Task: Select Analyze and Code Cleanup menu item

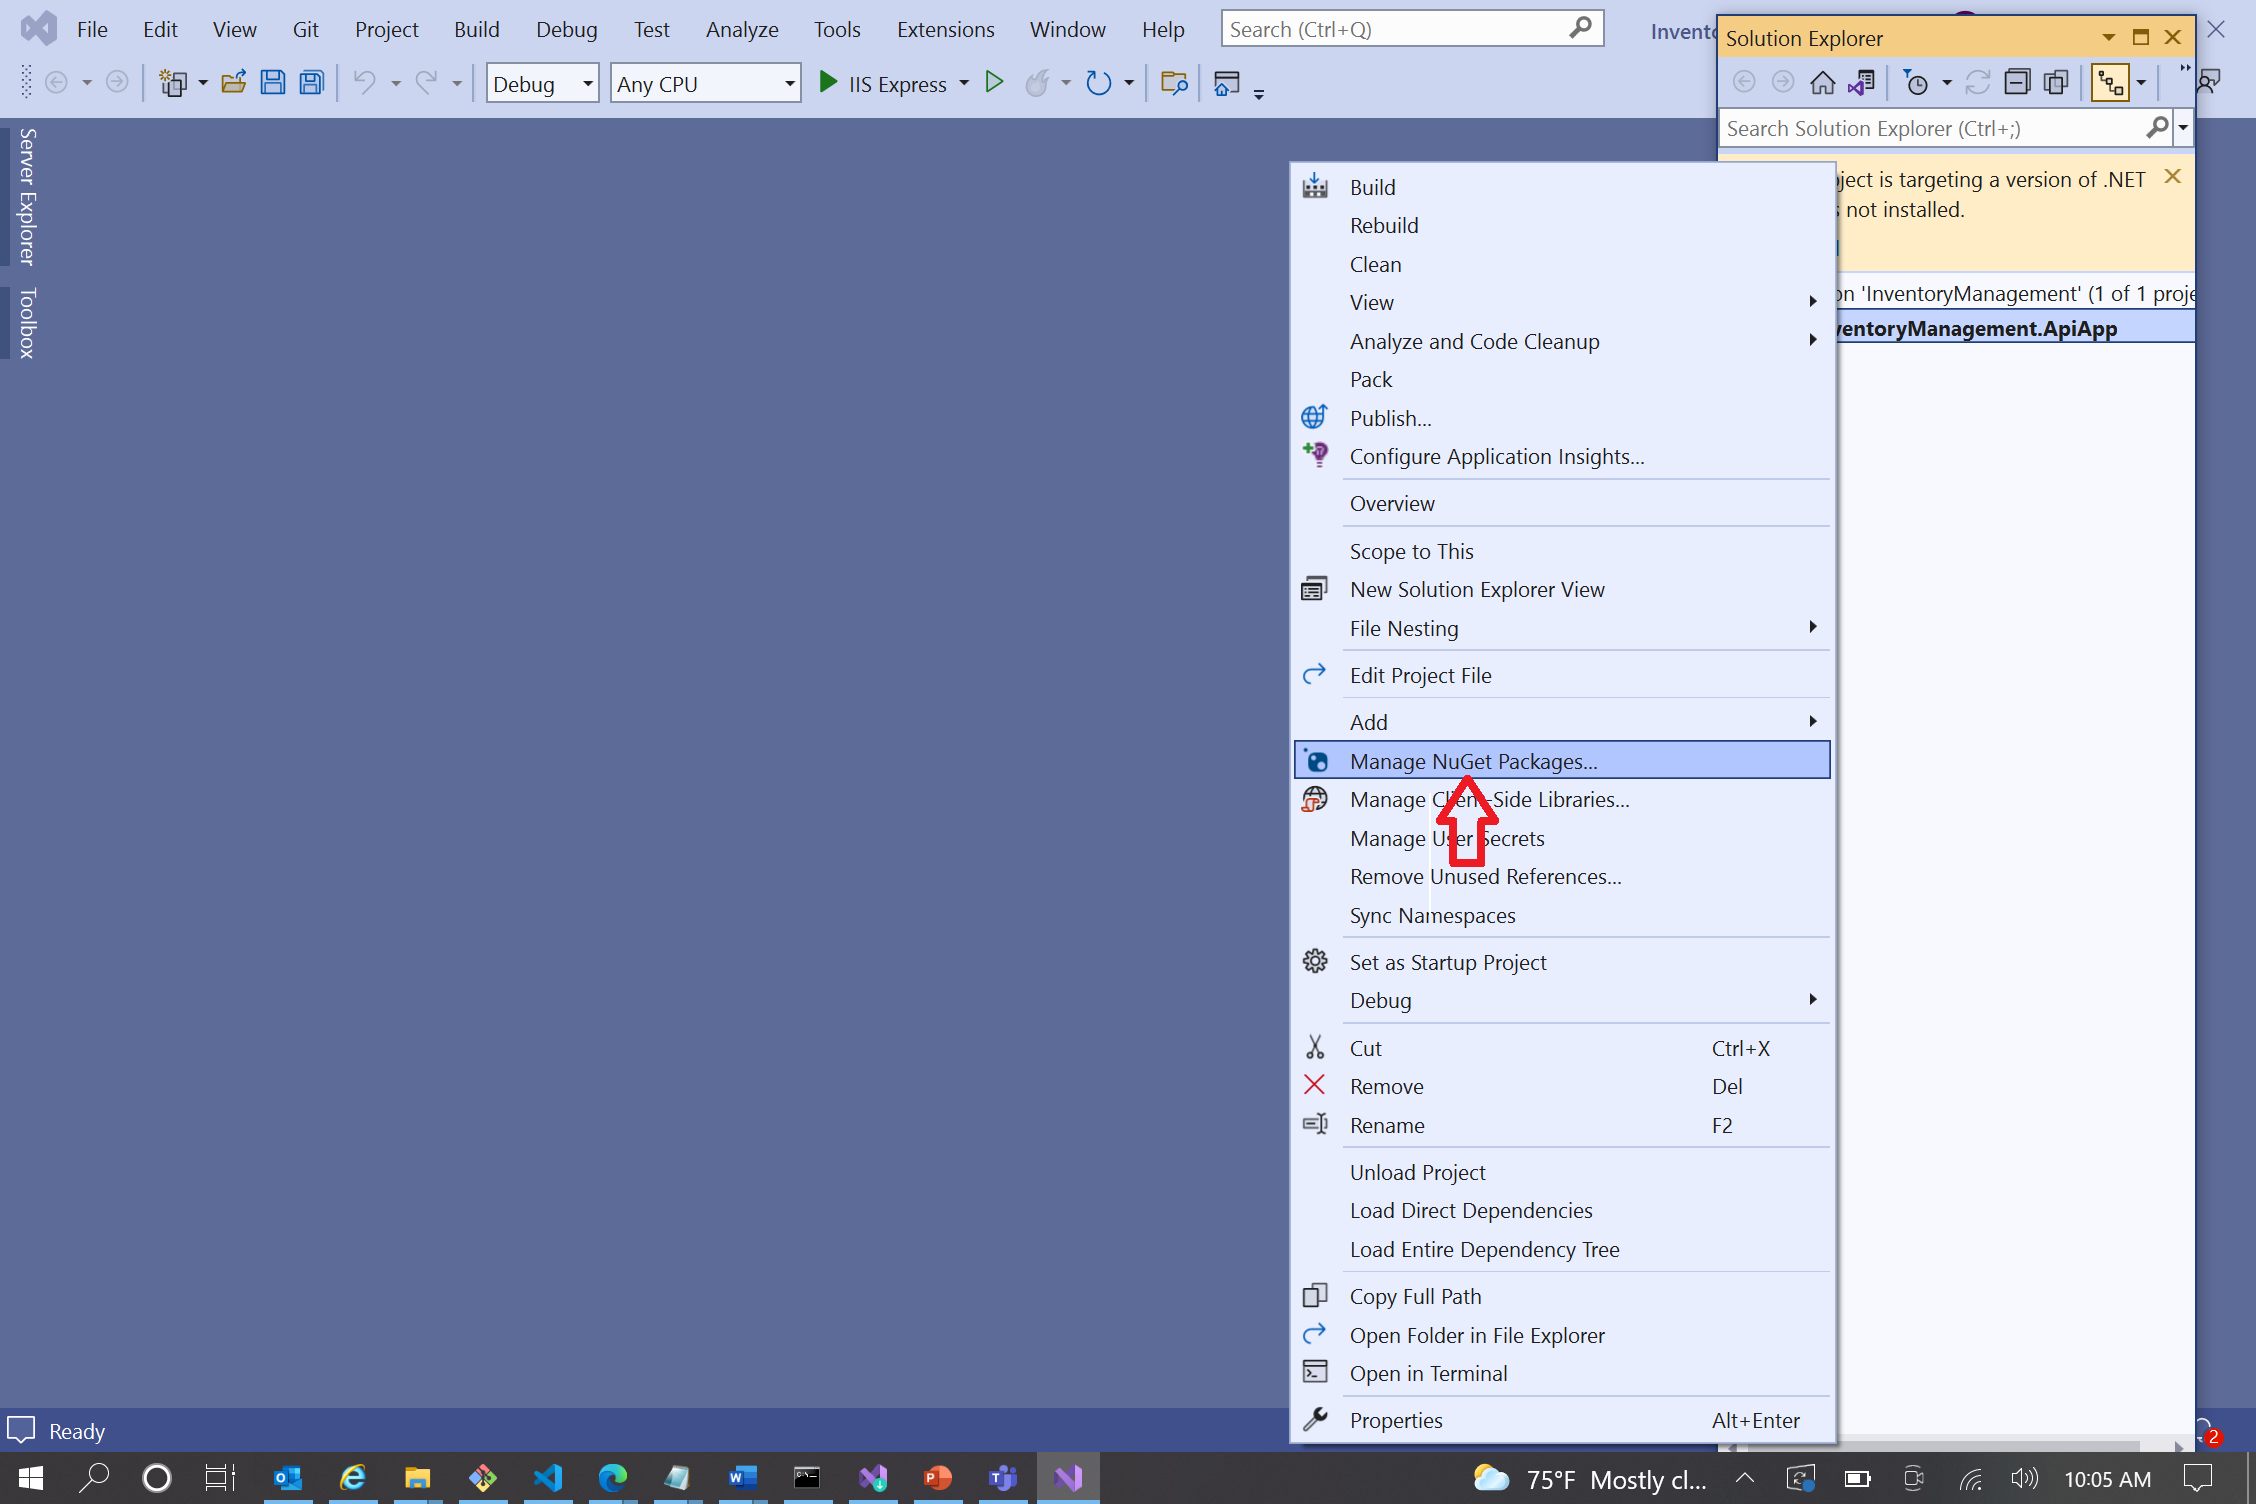Action: click(x=1474, y=339)
